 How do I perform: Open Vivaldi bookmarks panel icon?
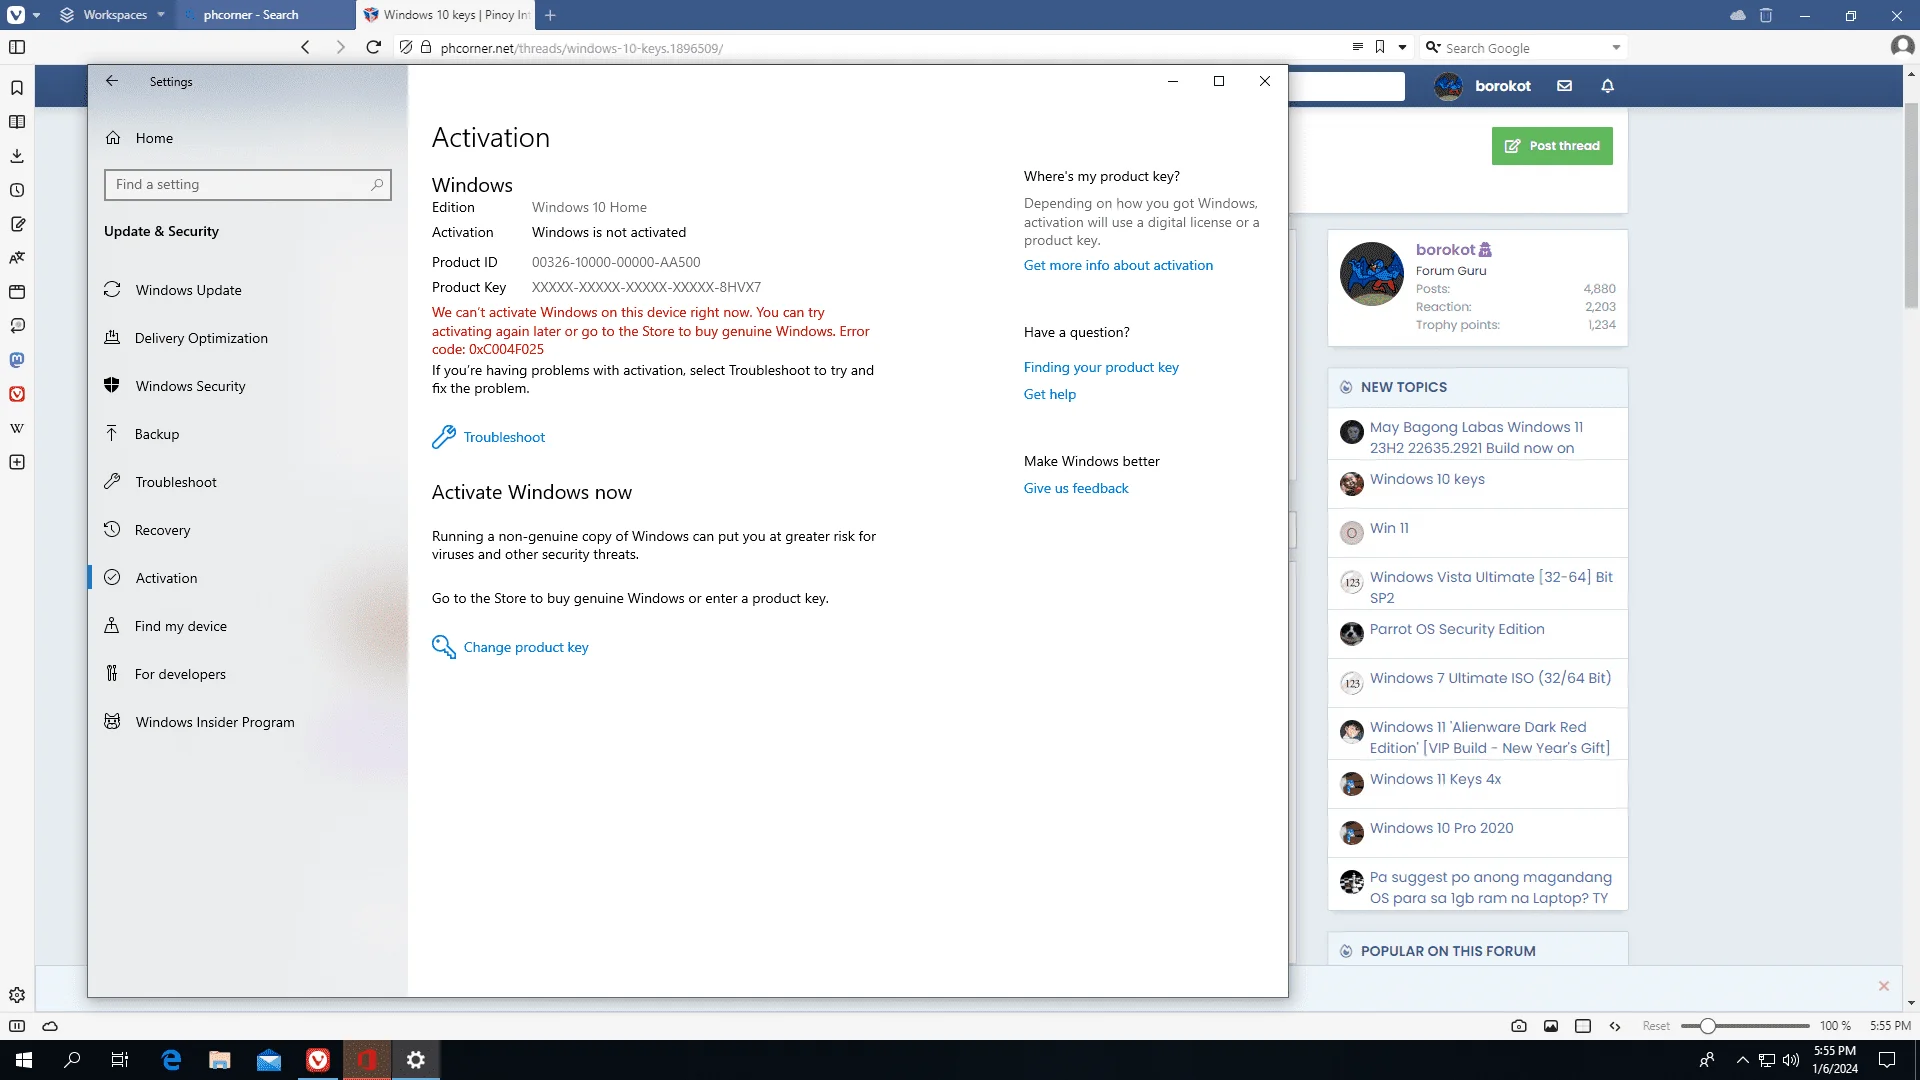click(x=17, y=88)
